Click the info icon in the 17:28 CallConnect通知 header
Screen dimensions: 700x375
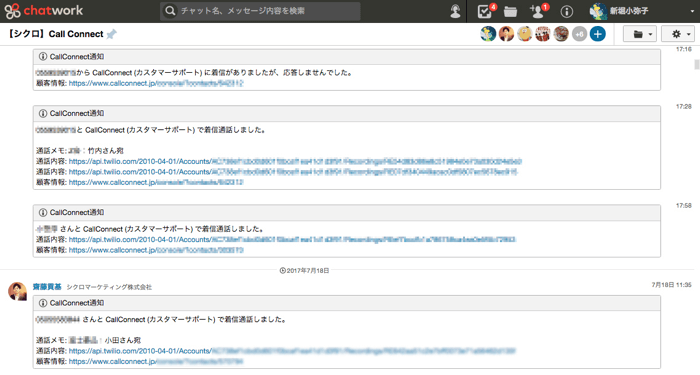point(43,113)
